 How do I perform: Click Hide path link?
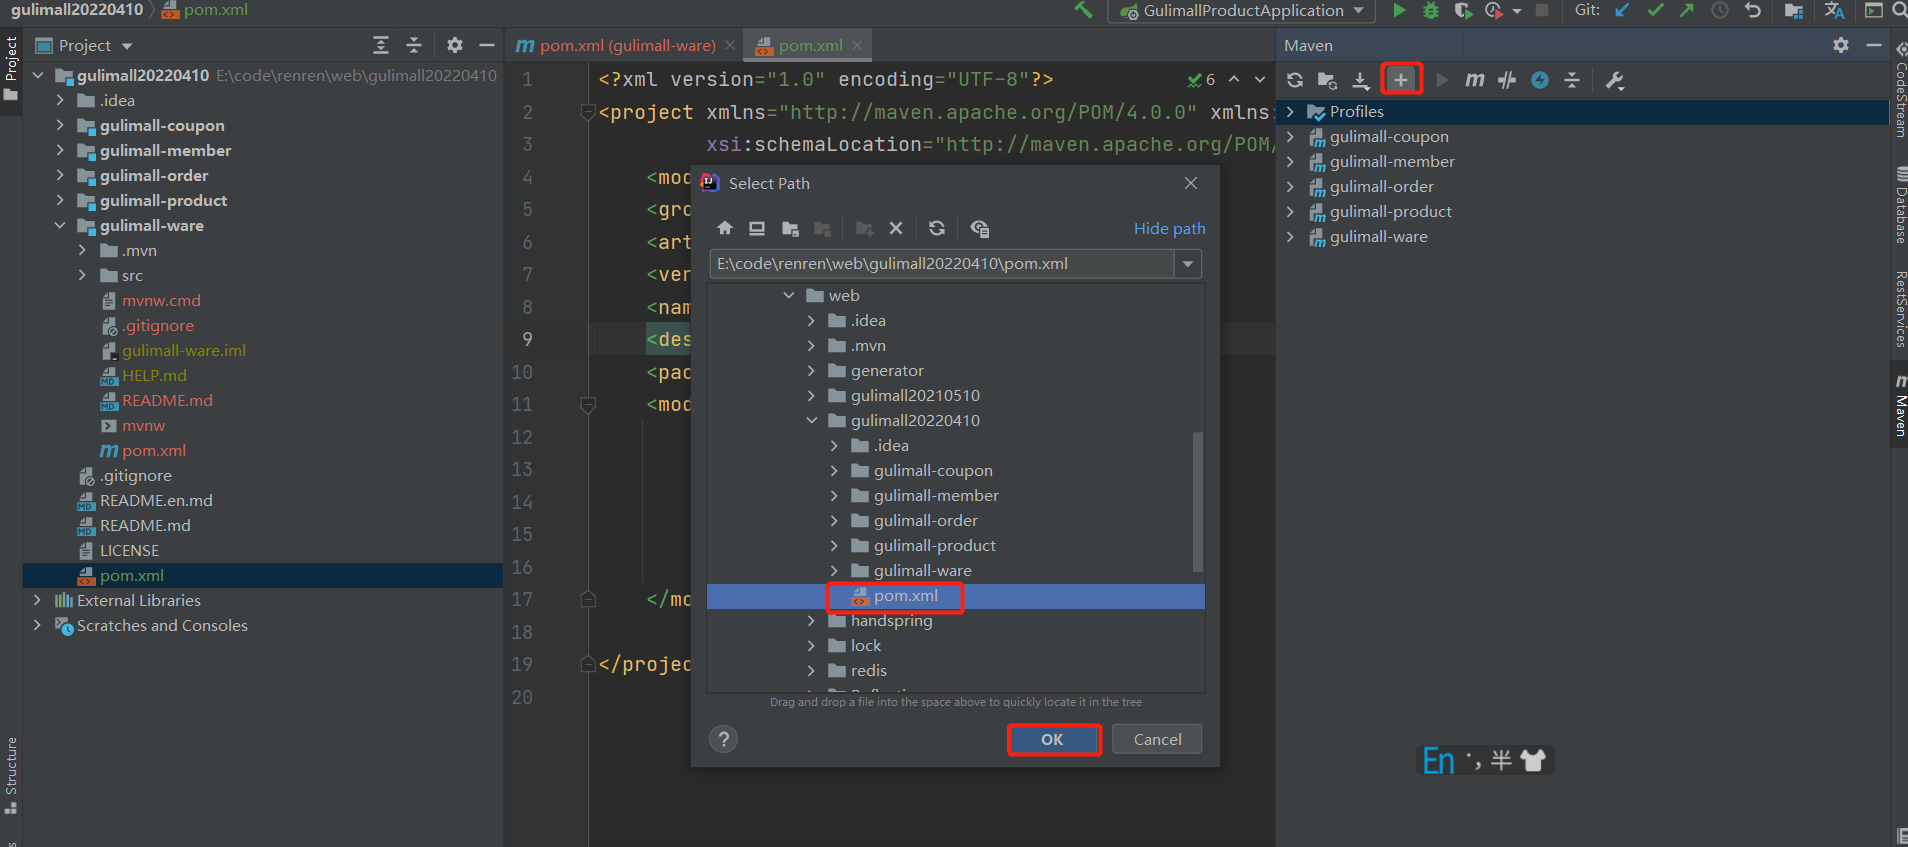(x=1169, y=228)
